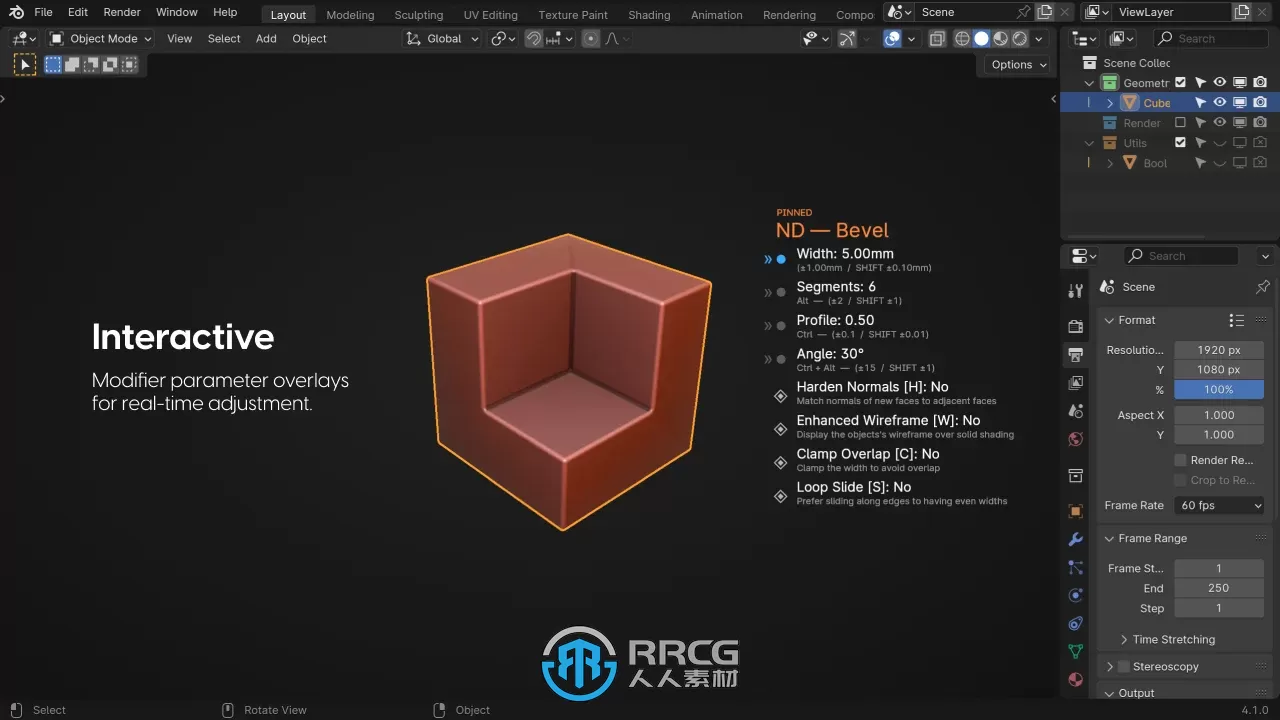Choose the Set new selection mode icon
The image size is (1280, 720).
pyautogui.click(x=53, y=64)
